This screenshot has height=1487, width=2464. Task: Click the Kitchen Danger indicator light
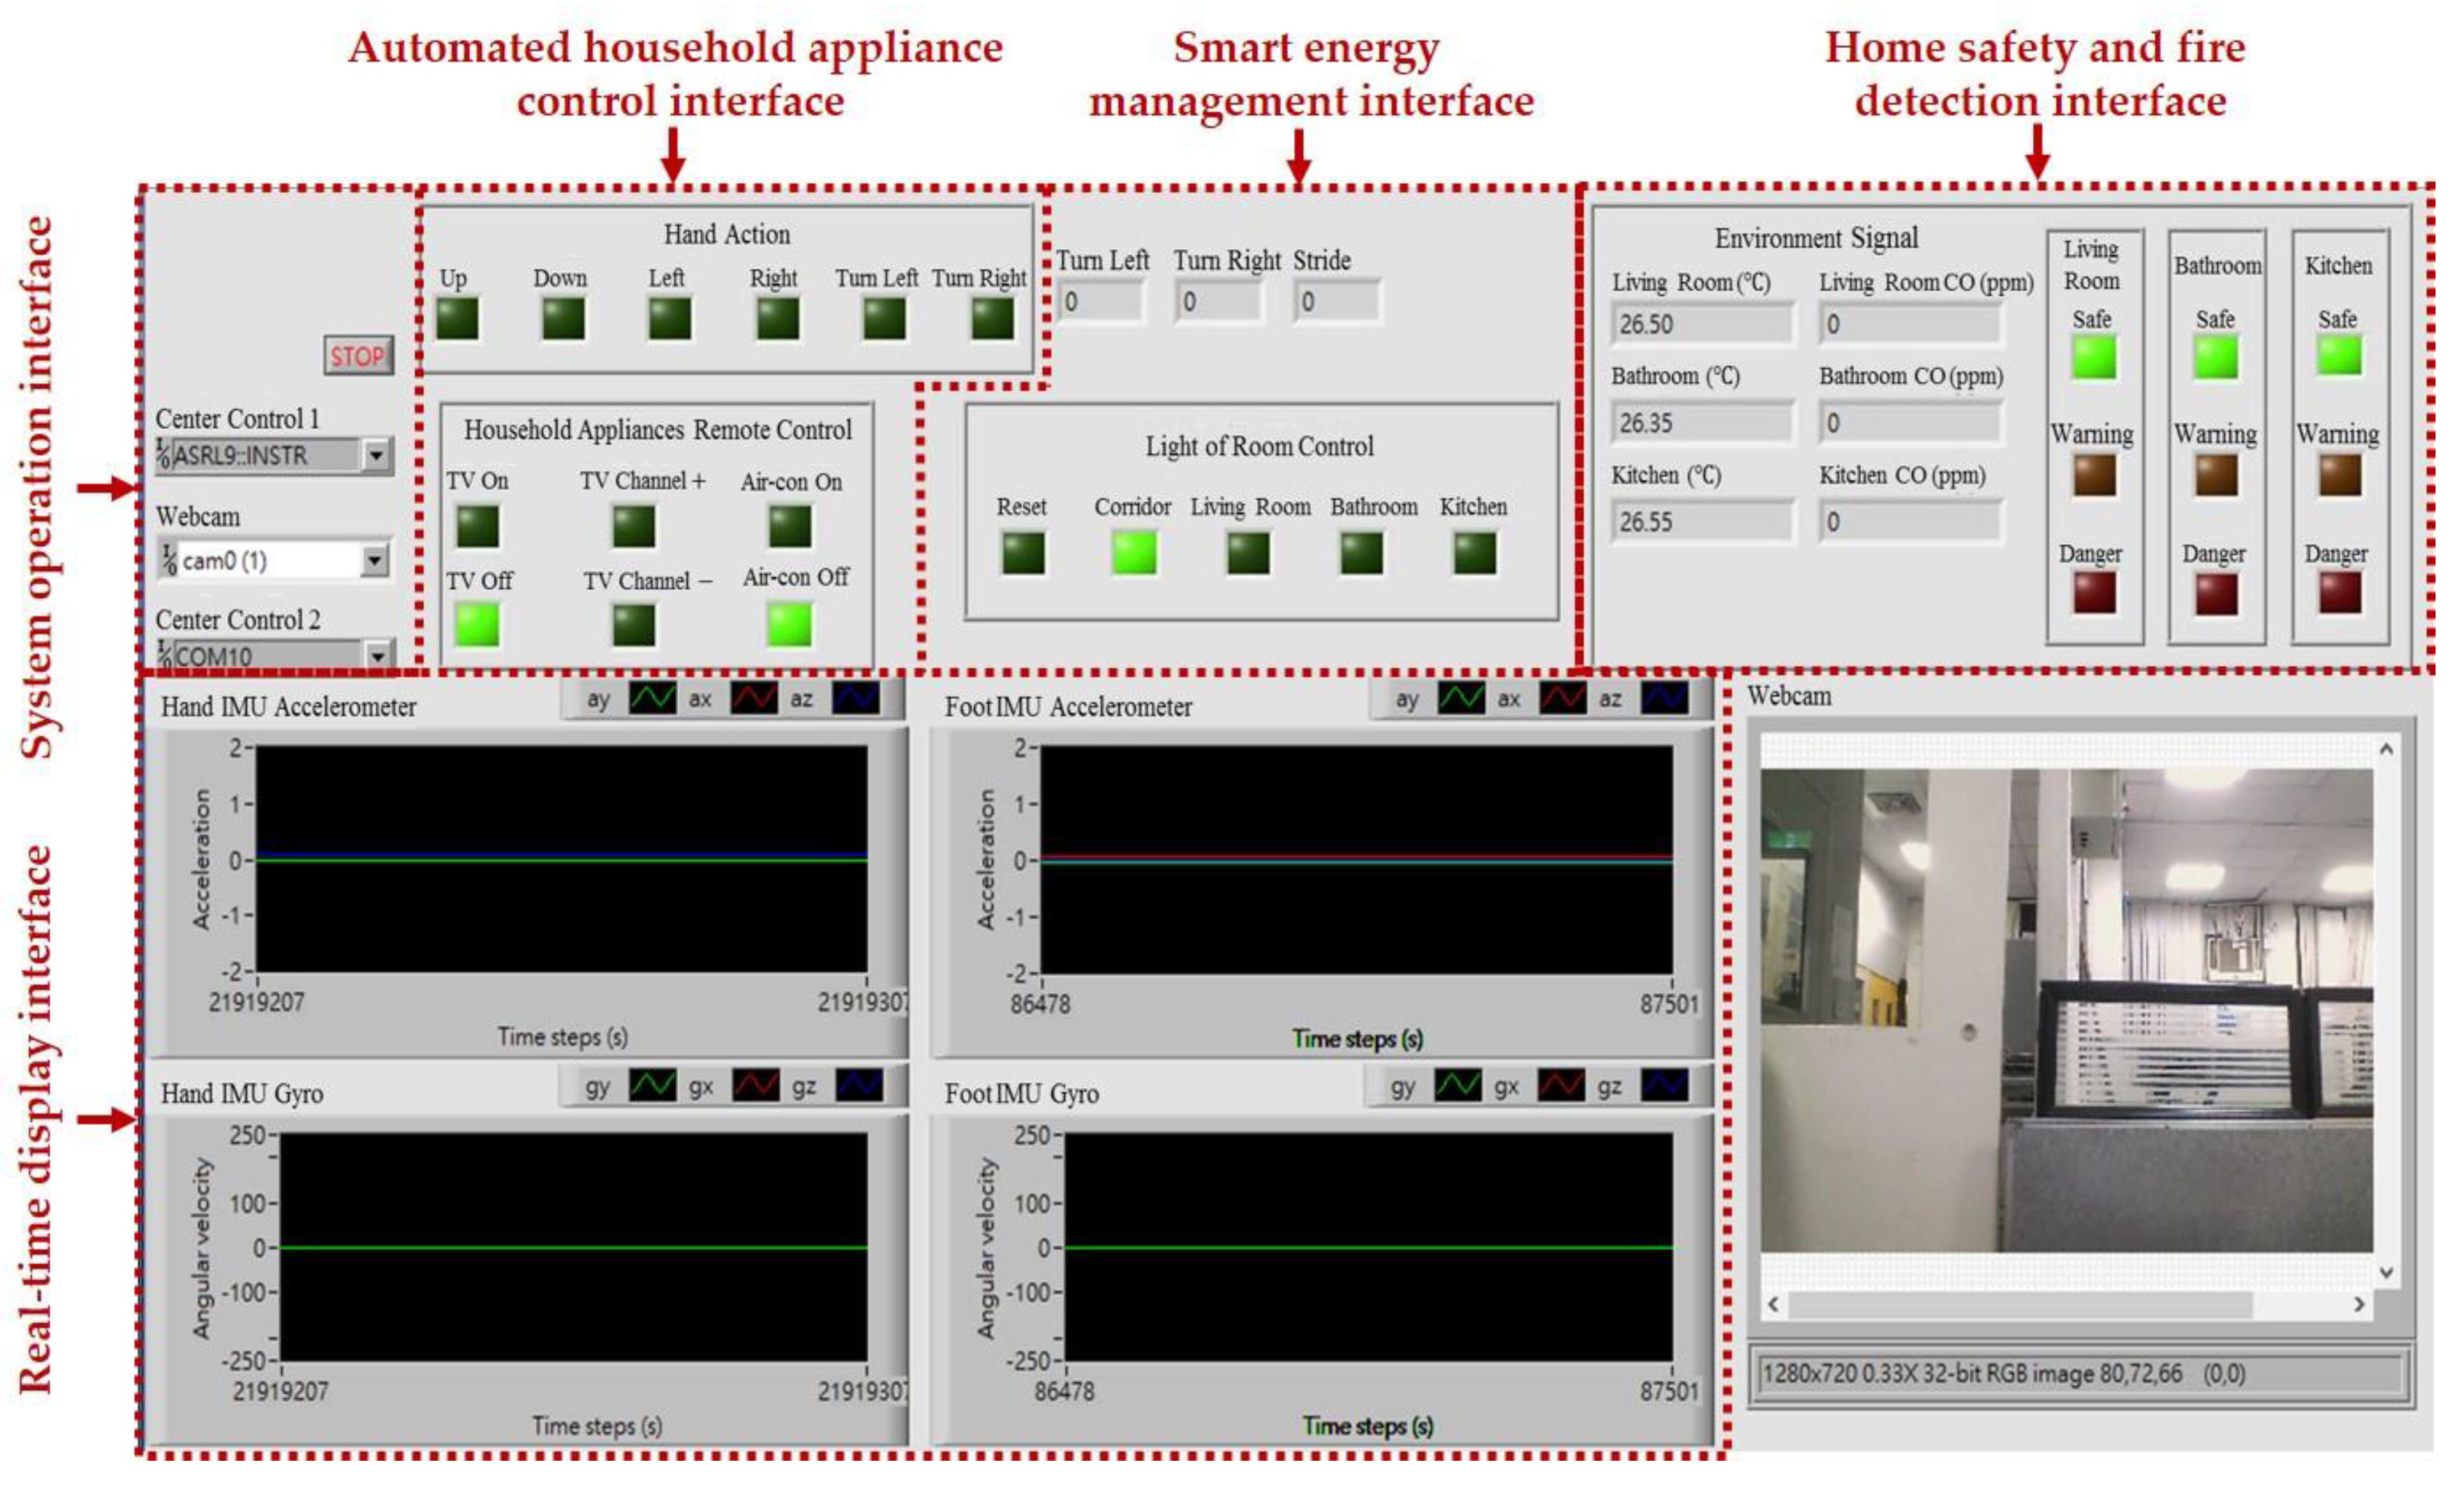coord(2340,592)
